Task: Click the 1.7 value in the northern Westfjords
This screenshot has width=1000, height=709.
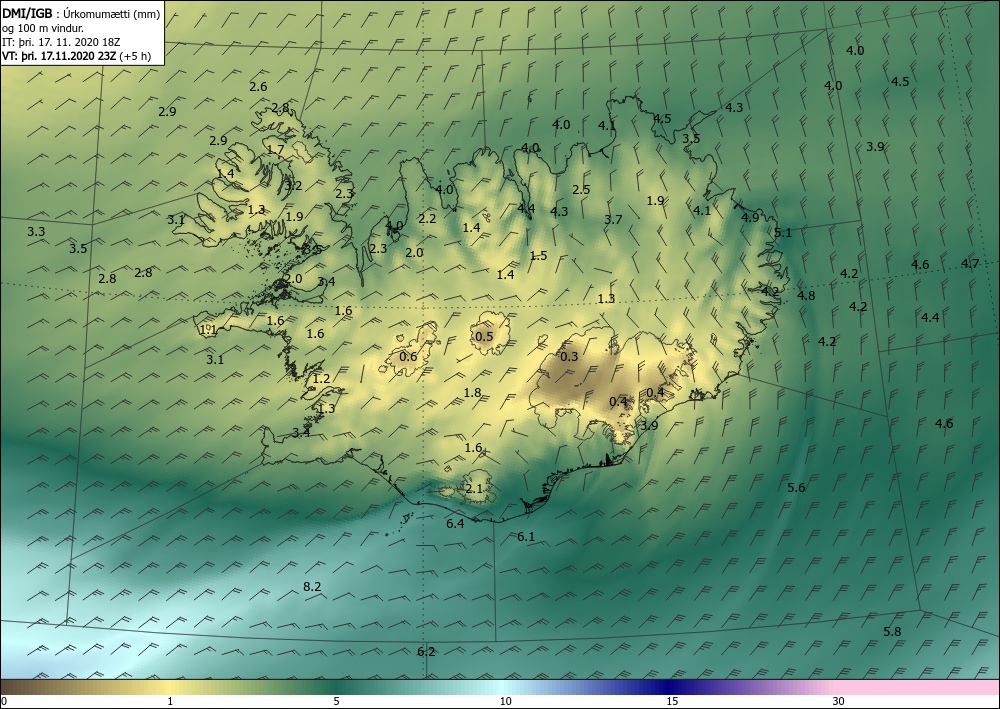Action: pos(276,150)
